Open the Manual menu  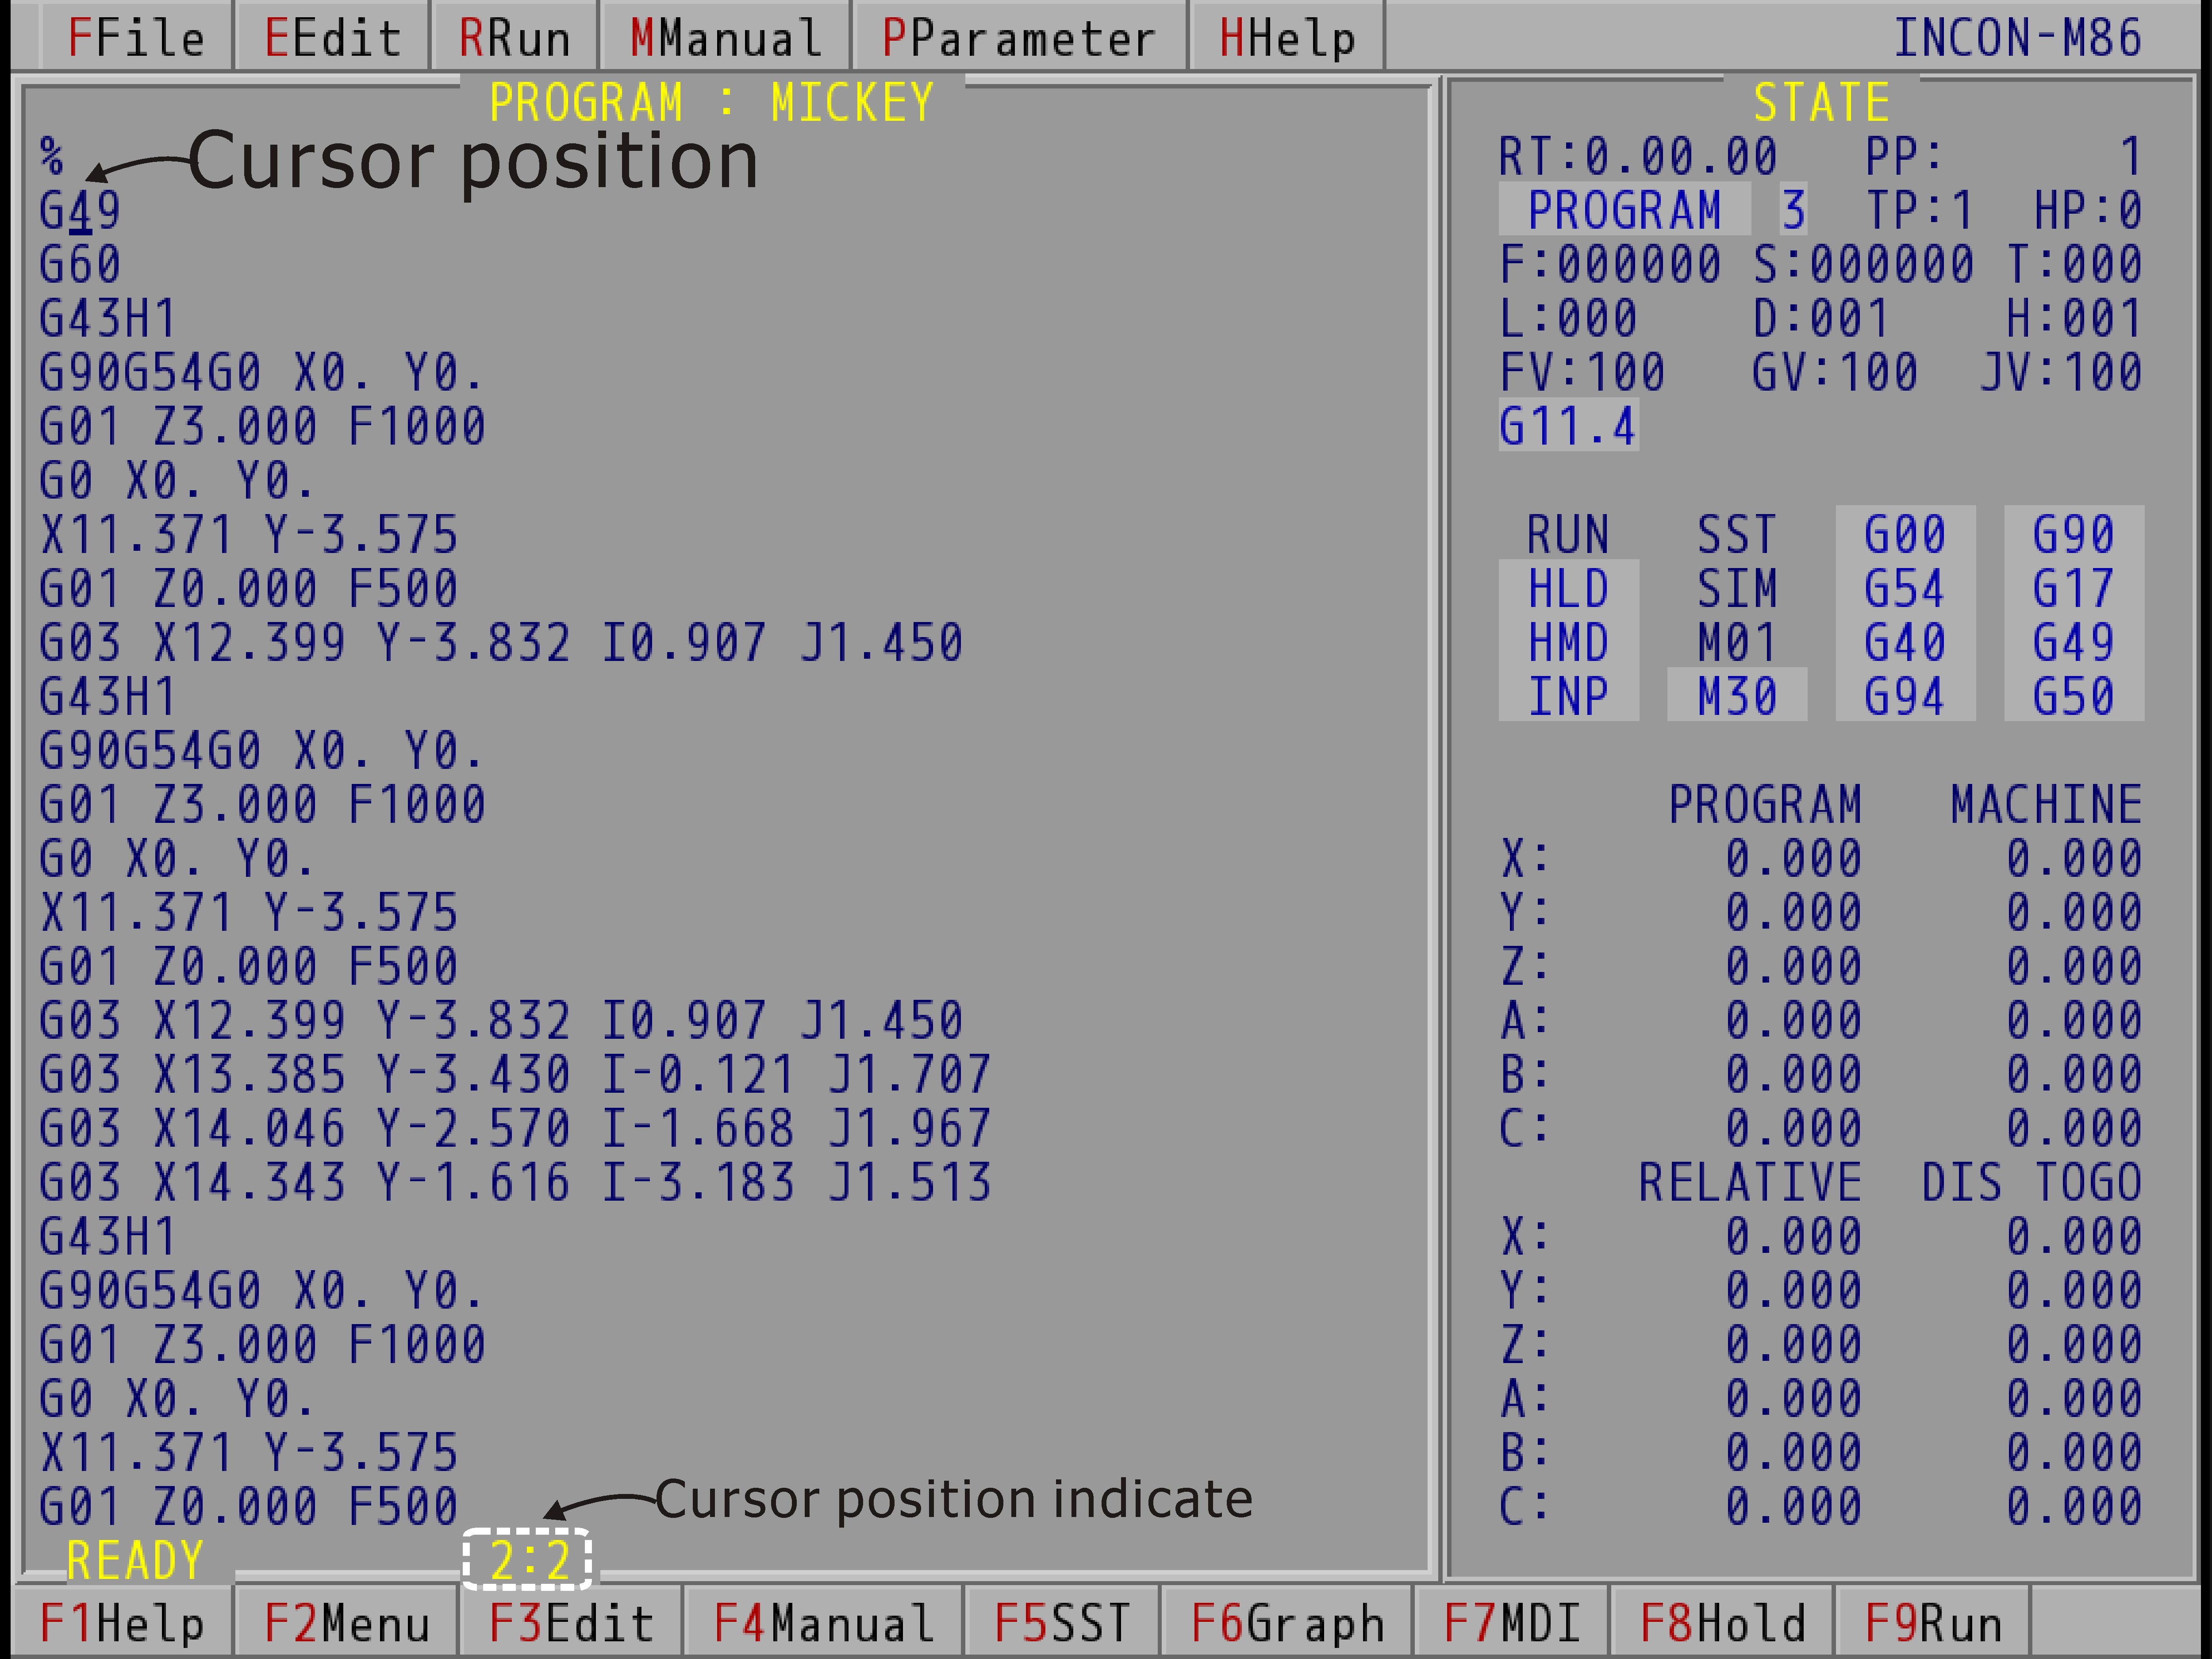(x=726, y=38)
